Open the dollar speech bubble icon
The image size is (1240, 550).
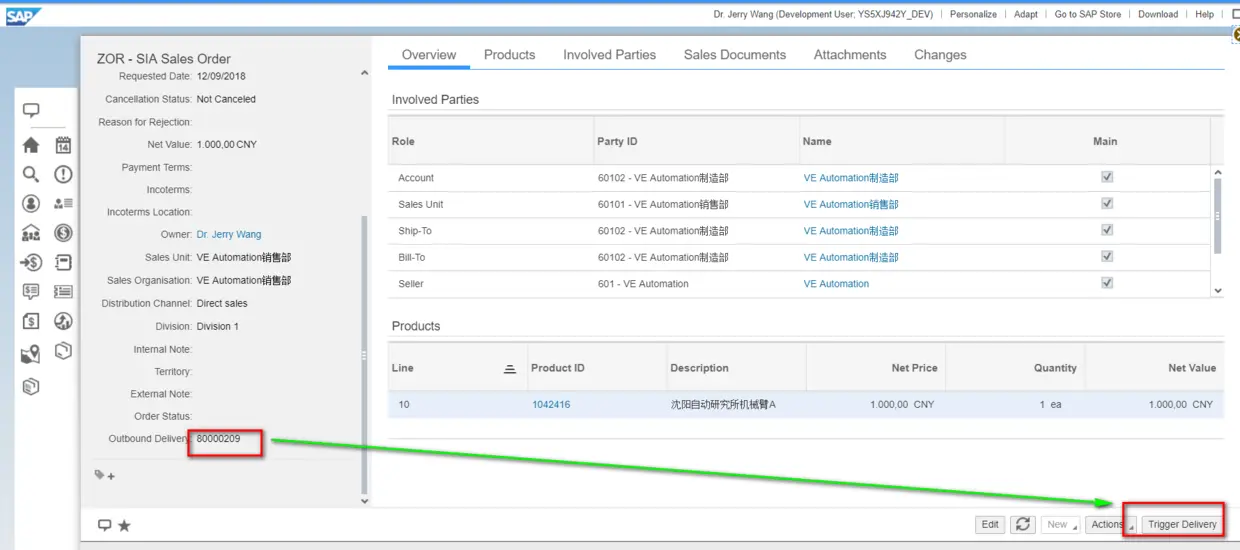[31, 292]
